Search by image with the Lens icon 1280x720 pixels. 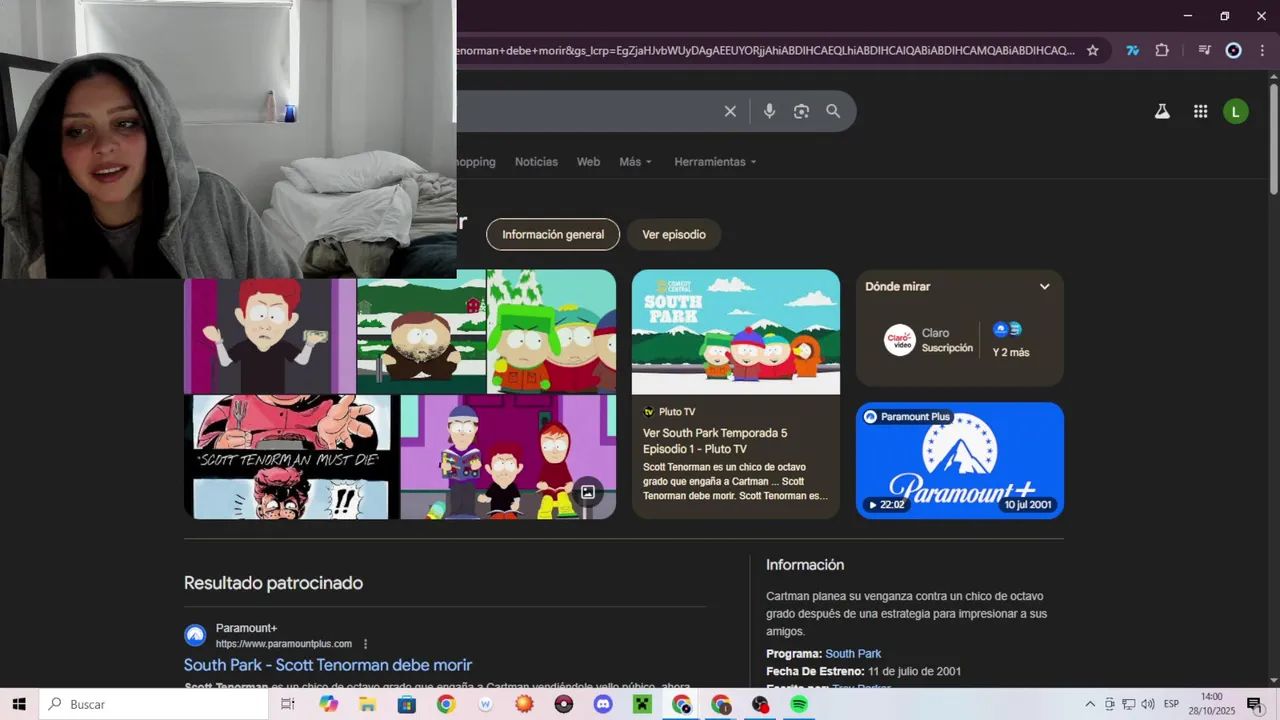[x=801, y=111]
